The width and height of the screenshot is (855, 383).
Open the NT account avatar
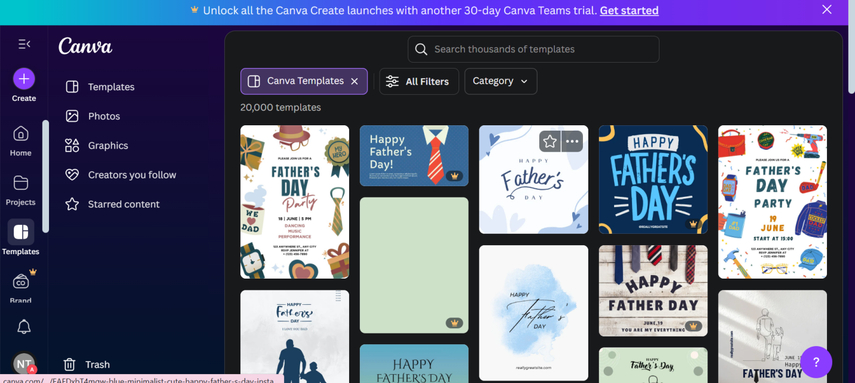pos(24,363)
